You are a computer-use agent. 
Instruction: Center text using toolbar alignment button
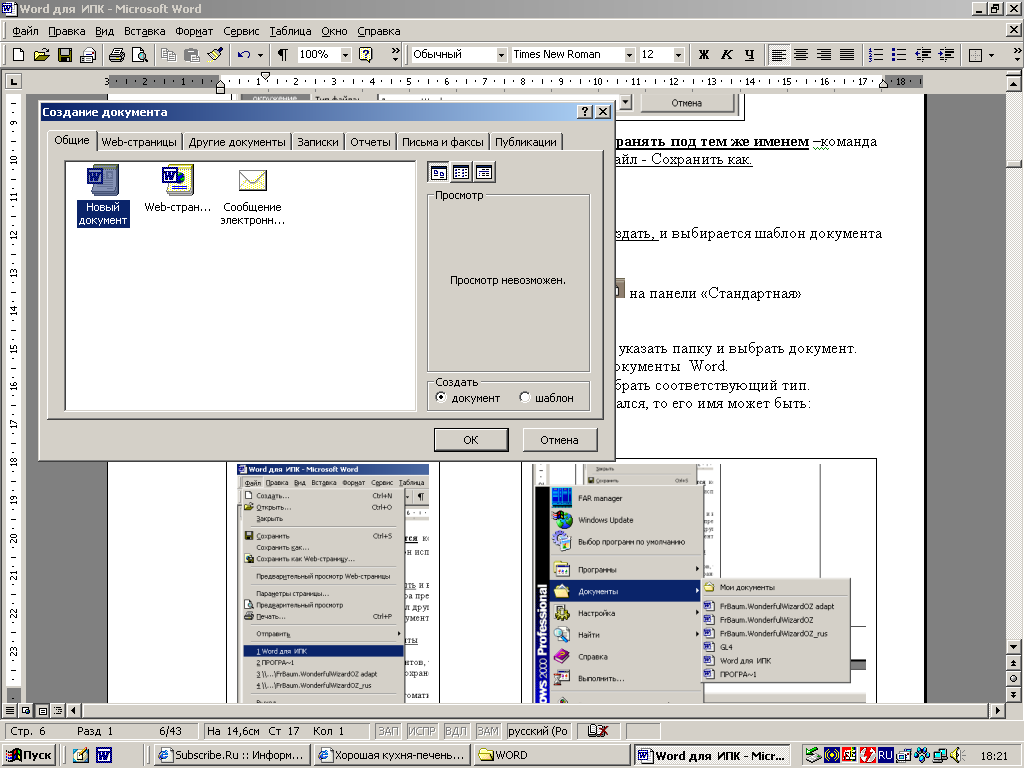click(x=801, y=55)
